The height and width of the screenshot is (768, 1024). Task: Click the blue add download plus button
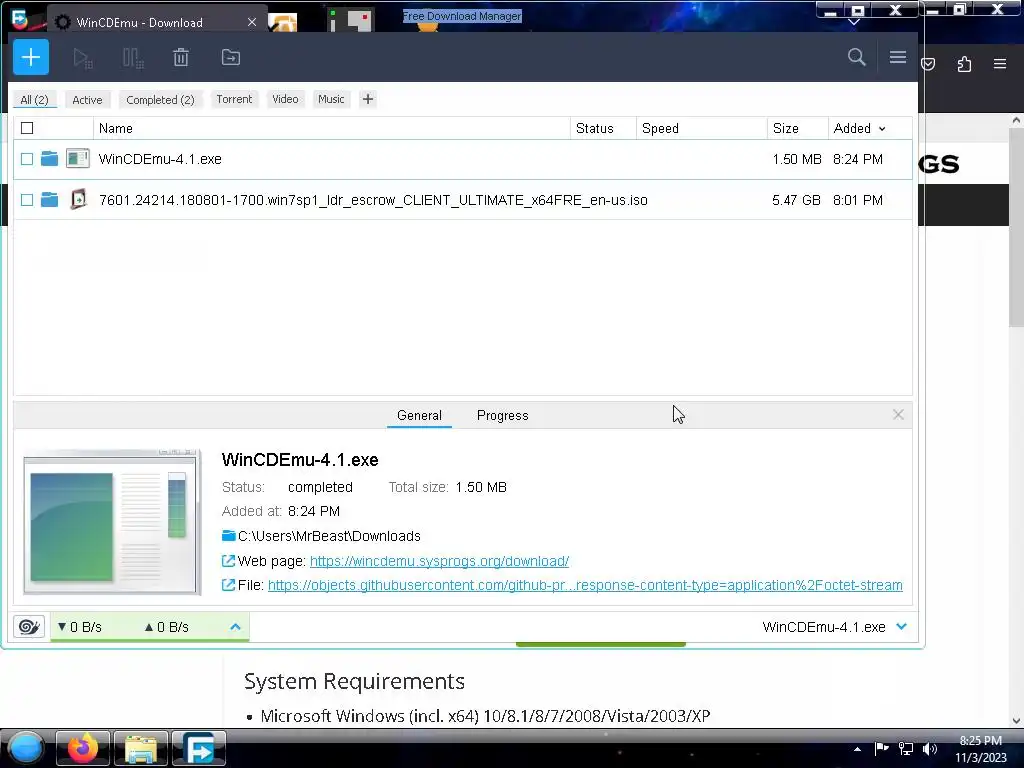click(x=31, y=57)
